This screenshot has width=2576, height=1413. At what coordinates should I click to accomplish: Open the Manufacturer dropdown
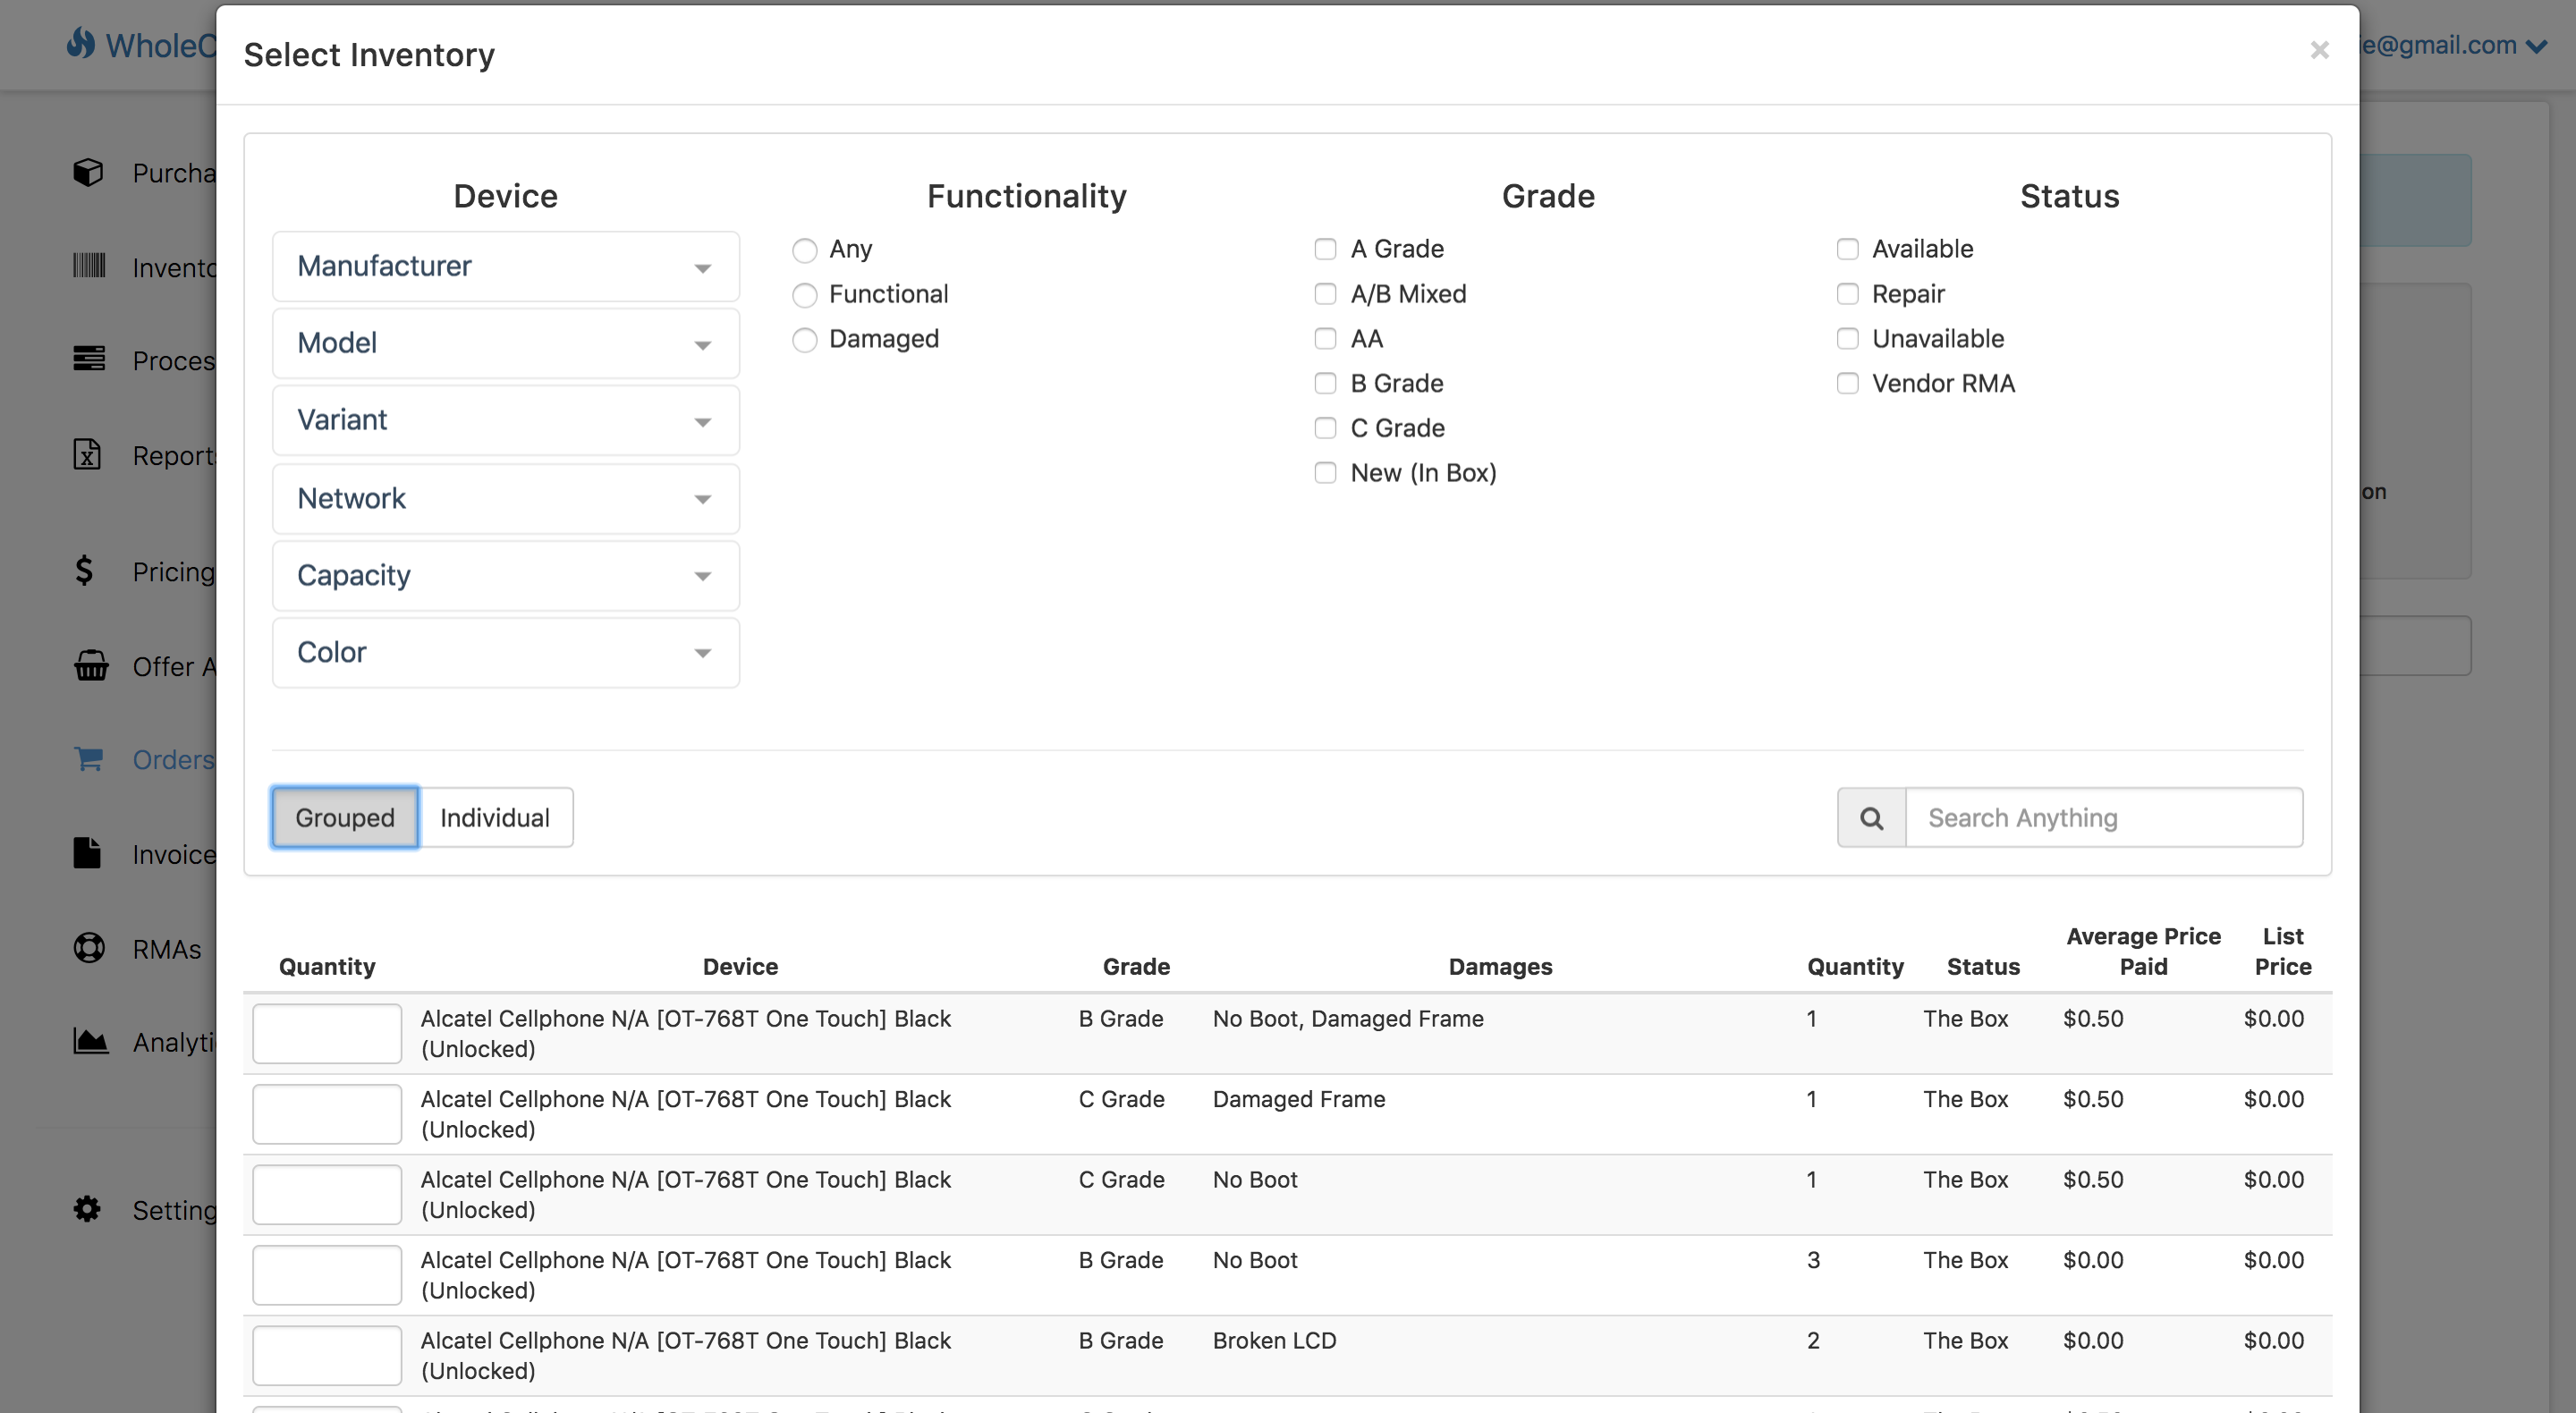[505, 266]
